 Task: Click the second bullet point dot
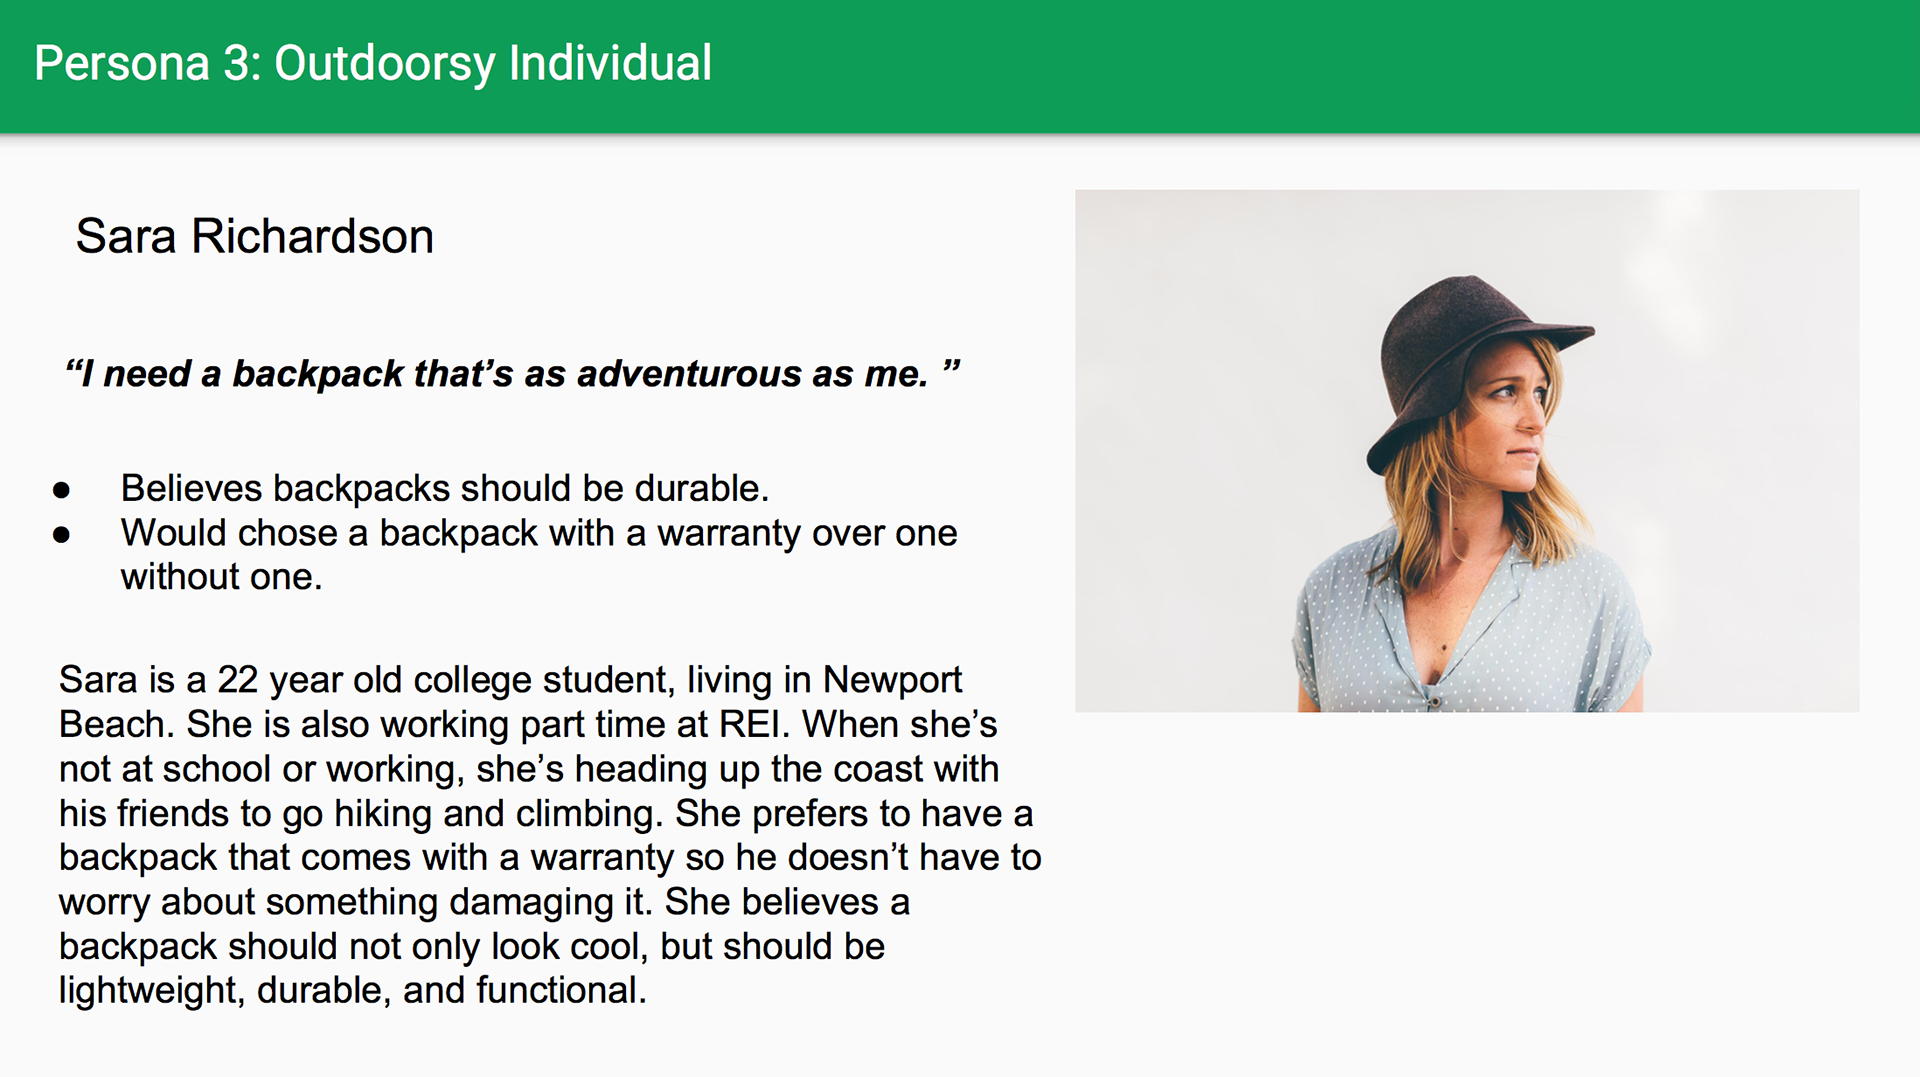(x=62, y=535)
